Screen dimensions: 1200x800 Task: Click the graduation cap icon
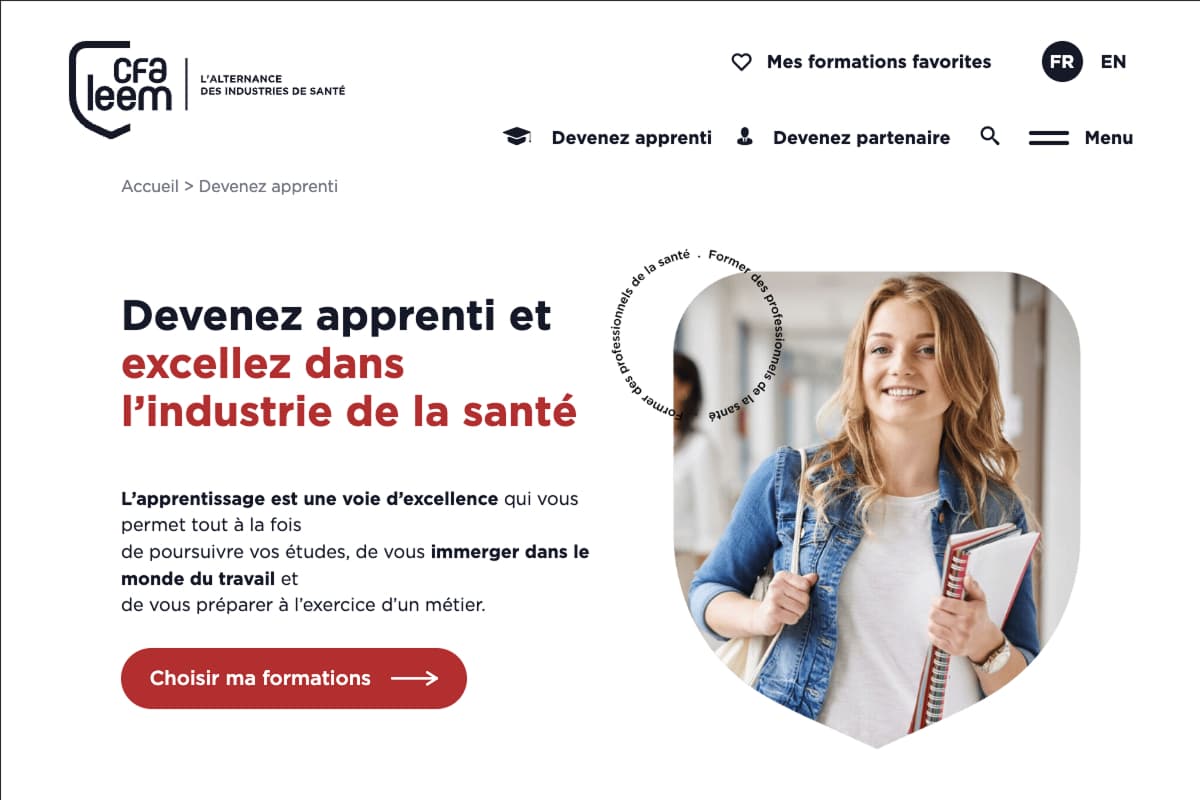(x=517, y=137)
